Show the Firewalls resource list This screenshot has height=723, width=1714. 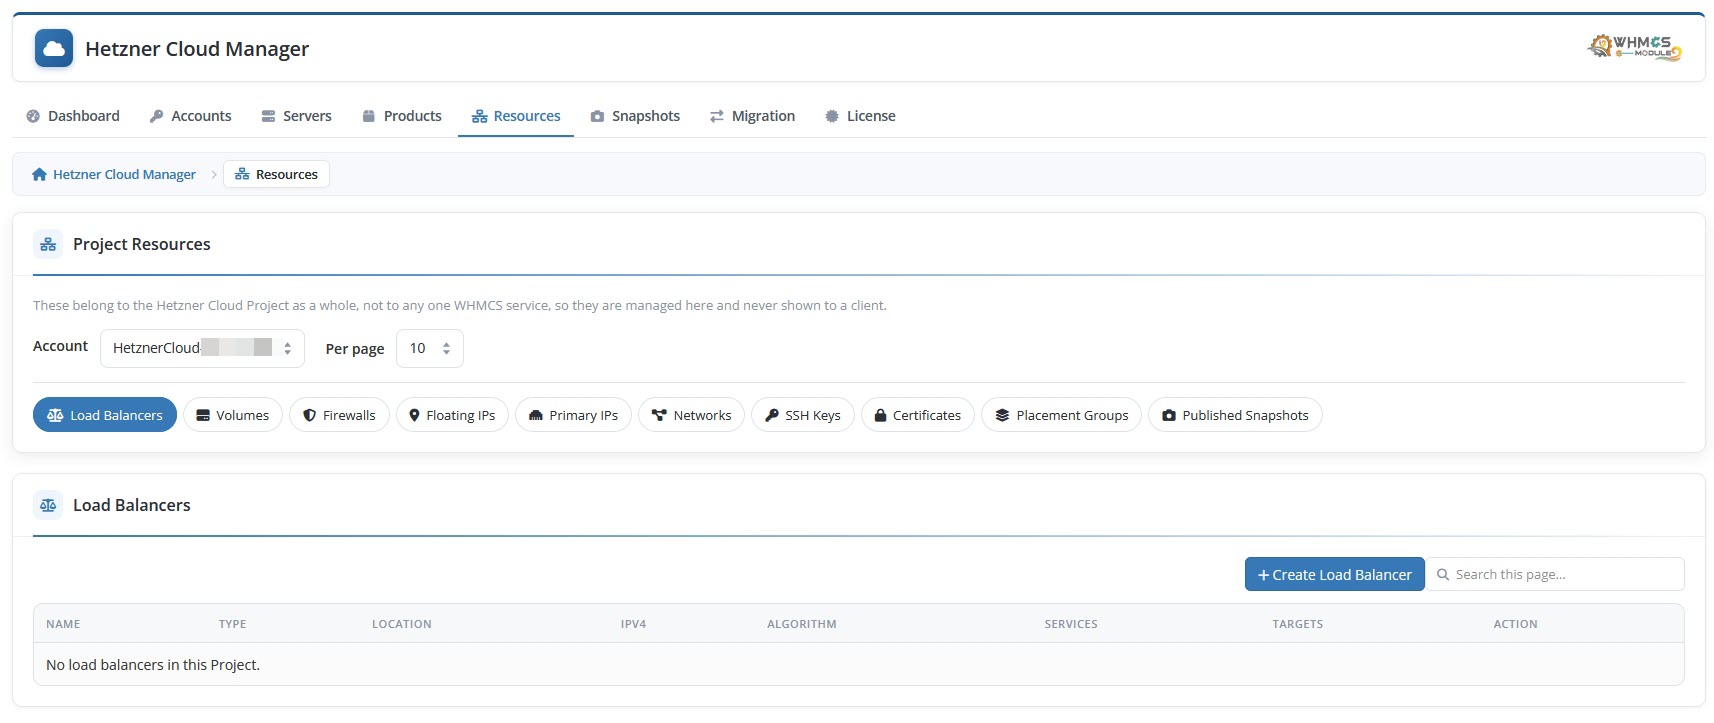339,415
